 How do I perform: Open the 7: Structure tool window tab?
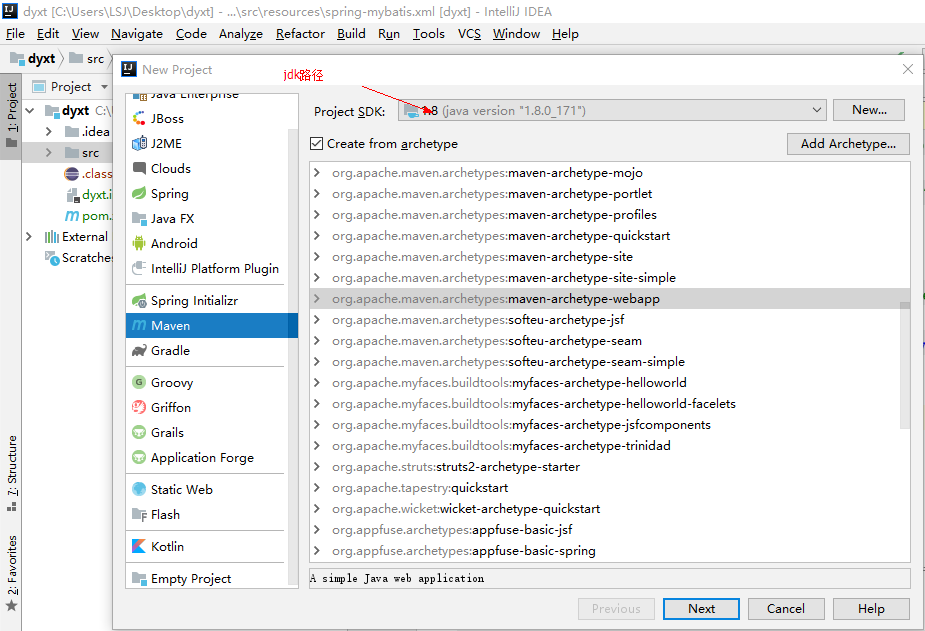click(x=11, y=474)
